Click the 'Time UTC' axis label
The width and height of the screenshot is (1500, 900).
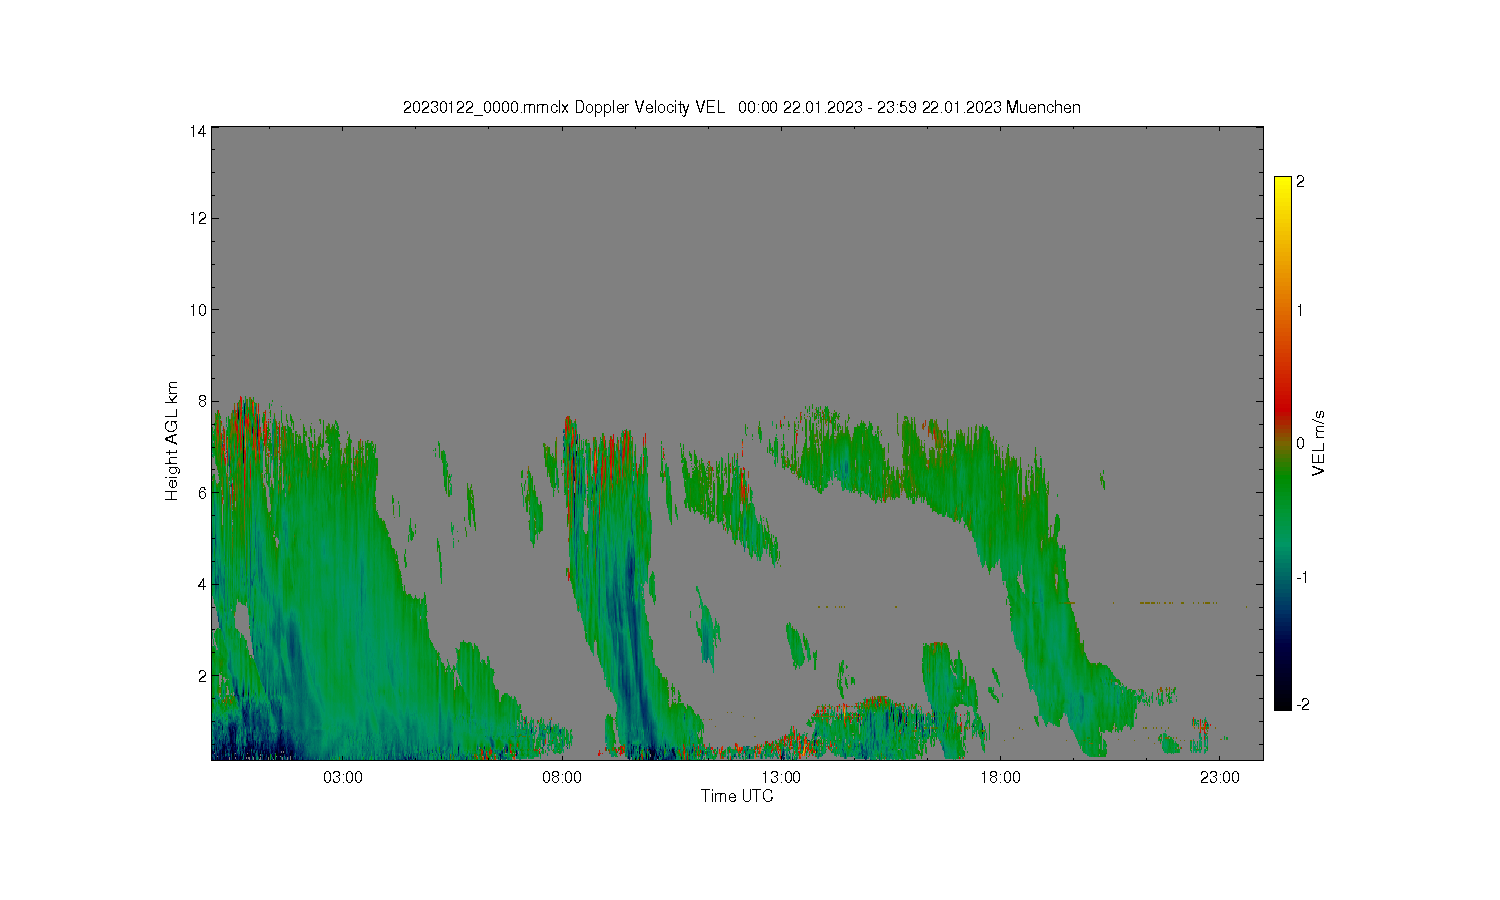(x=737, y=796)
